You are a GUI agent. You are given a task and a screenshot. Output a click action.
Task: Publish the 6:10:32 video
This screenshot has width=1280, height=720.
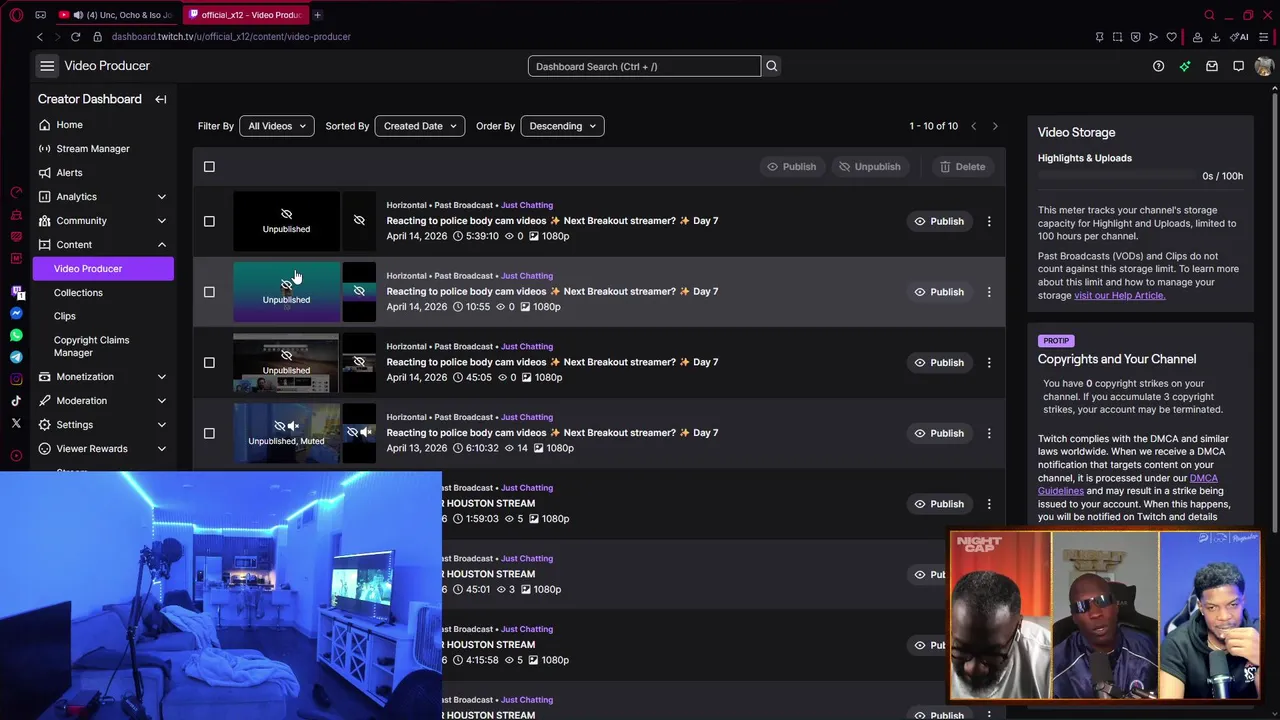pyautogui.click(x=938, y=433)
